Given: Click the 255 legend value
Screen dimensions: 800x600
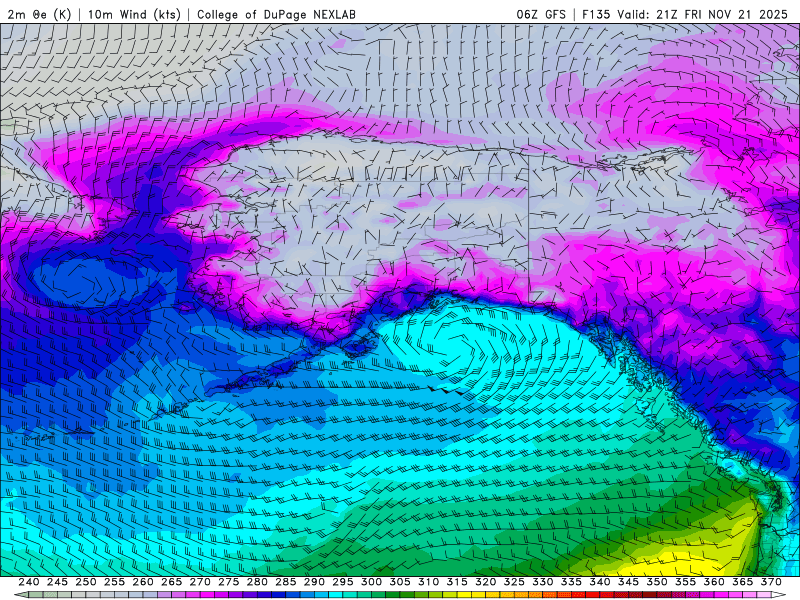Looking at the screenshot, I should [x=114, y=582].
